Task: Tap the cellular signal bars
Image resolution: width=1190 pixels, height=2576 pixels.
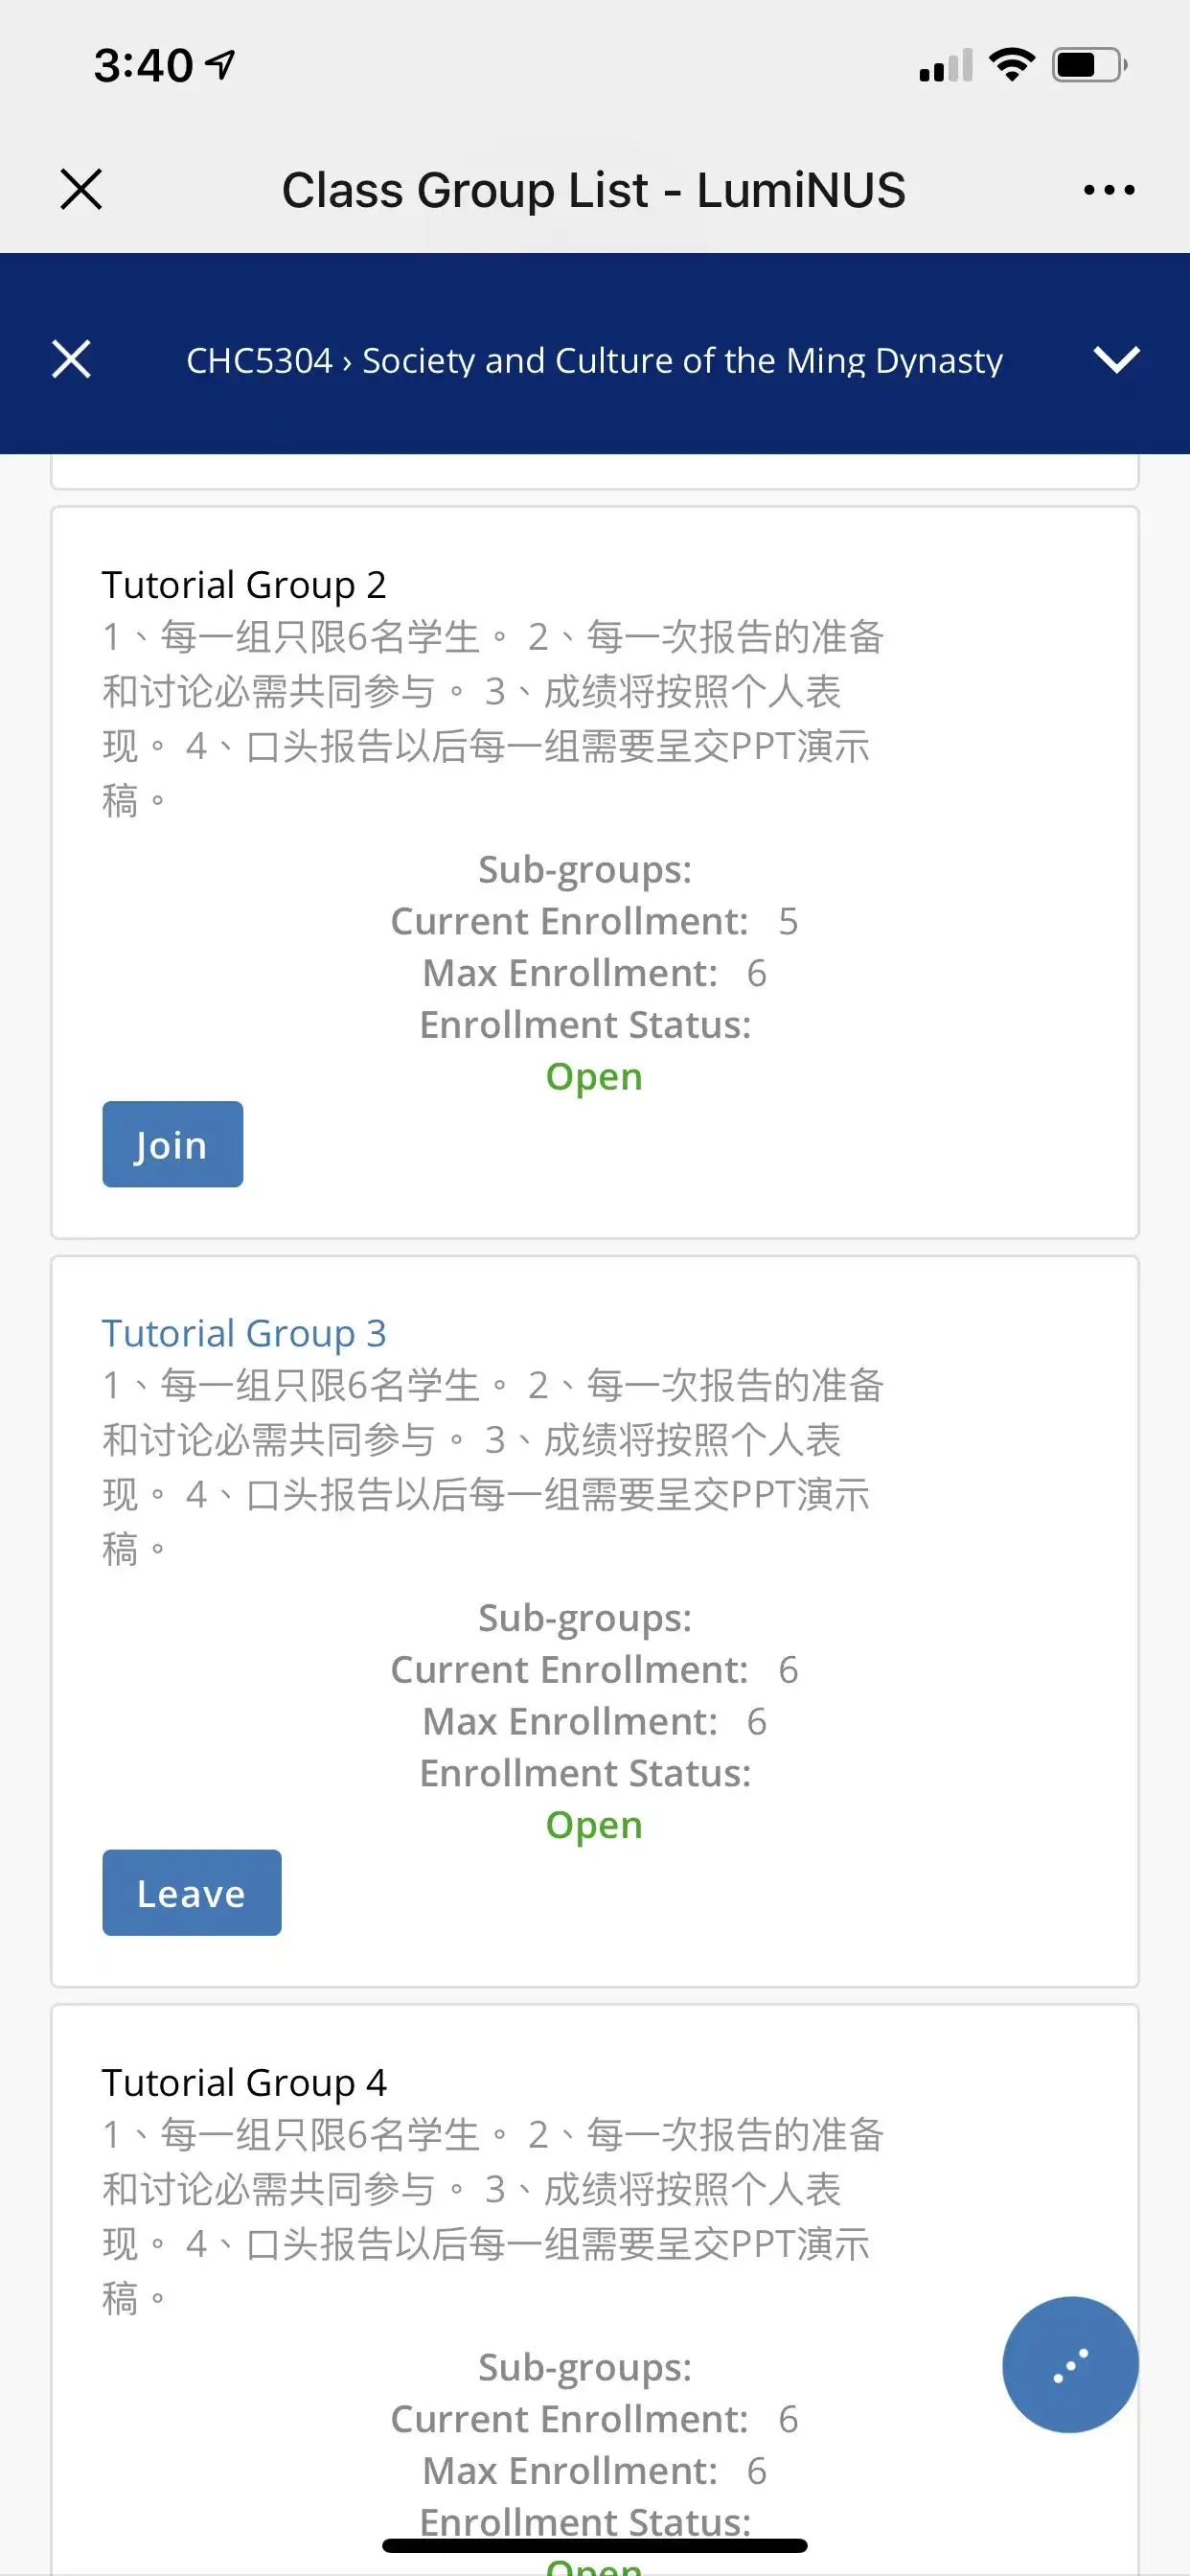Action: pyautogui.click(x=945, y=66)
